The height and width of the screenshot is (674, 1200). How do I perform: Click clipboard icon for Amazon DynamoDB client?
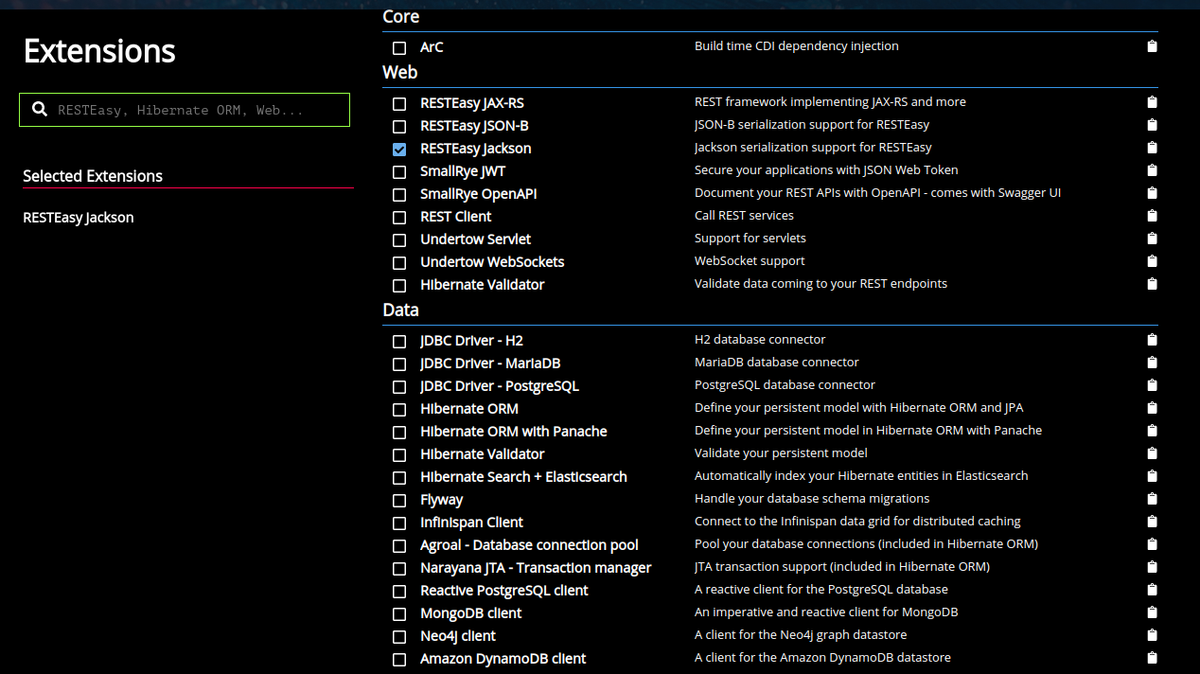coord(1152,658)
